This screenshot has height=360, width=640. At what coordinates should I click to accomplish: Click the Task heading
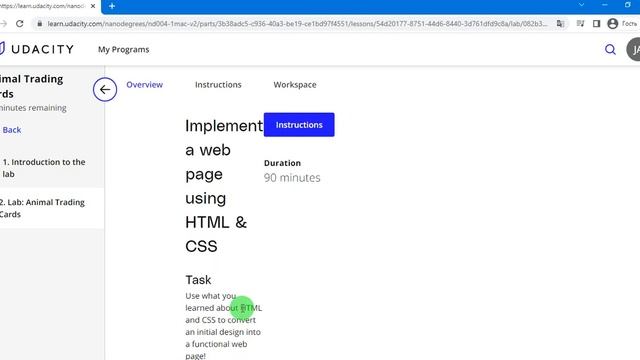(198, 280)
